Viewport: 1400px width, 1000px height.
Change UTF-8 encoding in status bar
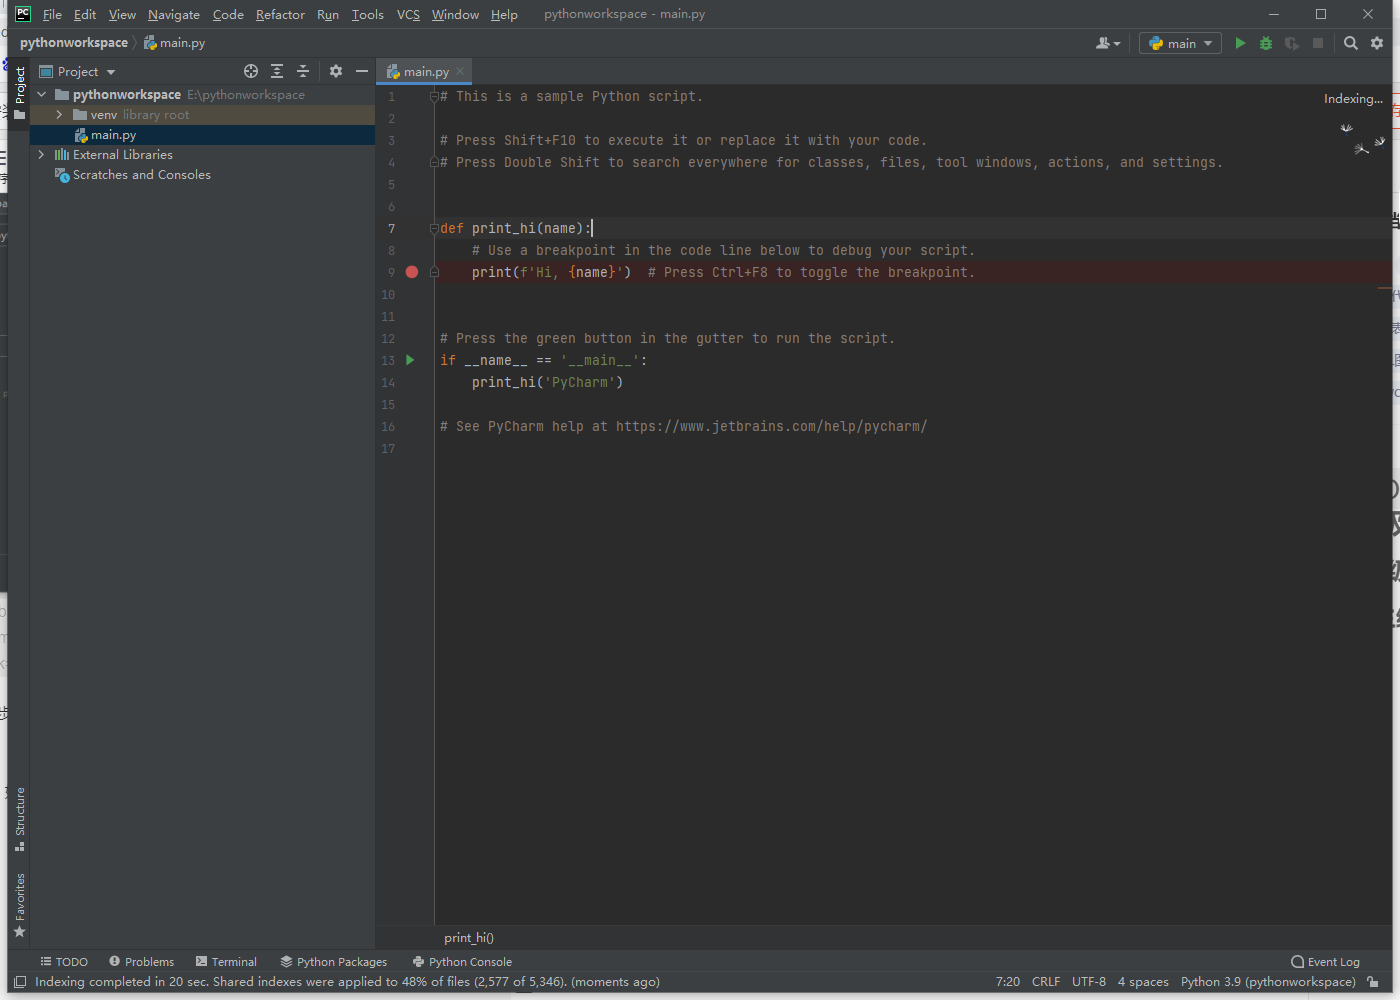coord(1089,982)
